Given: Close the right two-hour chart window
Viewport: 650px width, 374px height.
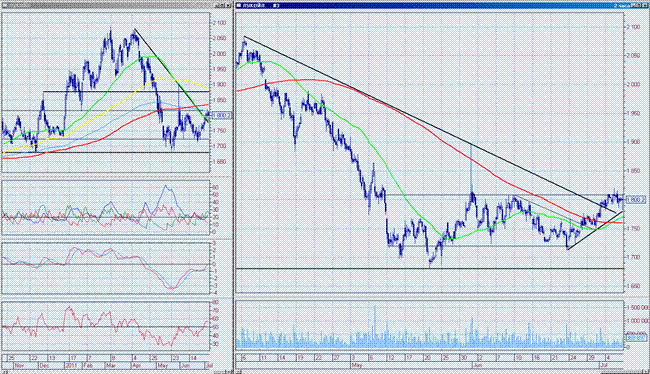Looking at the screenshot, I should [644, 5].
